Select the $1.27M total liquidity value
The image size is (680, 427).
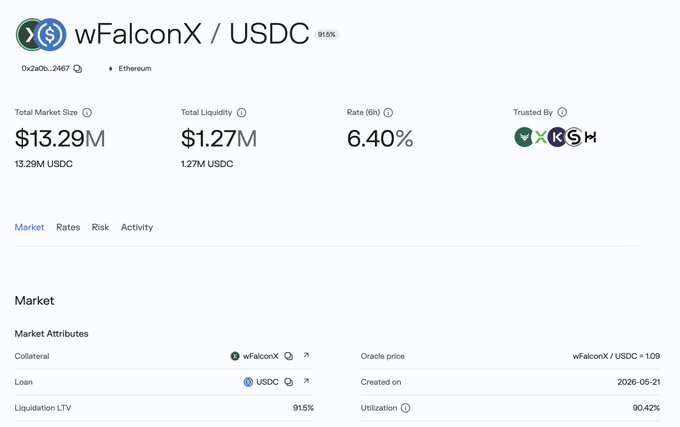219,139
